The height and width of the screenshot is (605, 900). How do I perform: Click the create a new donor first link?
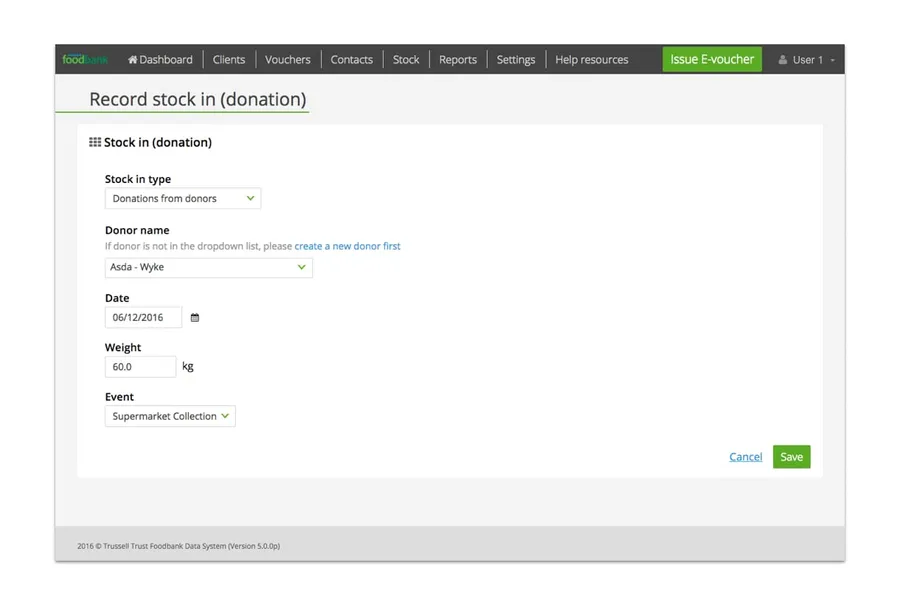347,245
